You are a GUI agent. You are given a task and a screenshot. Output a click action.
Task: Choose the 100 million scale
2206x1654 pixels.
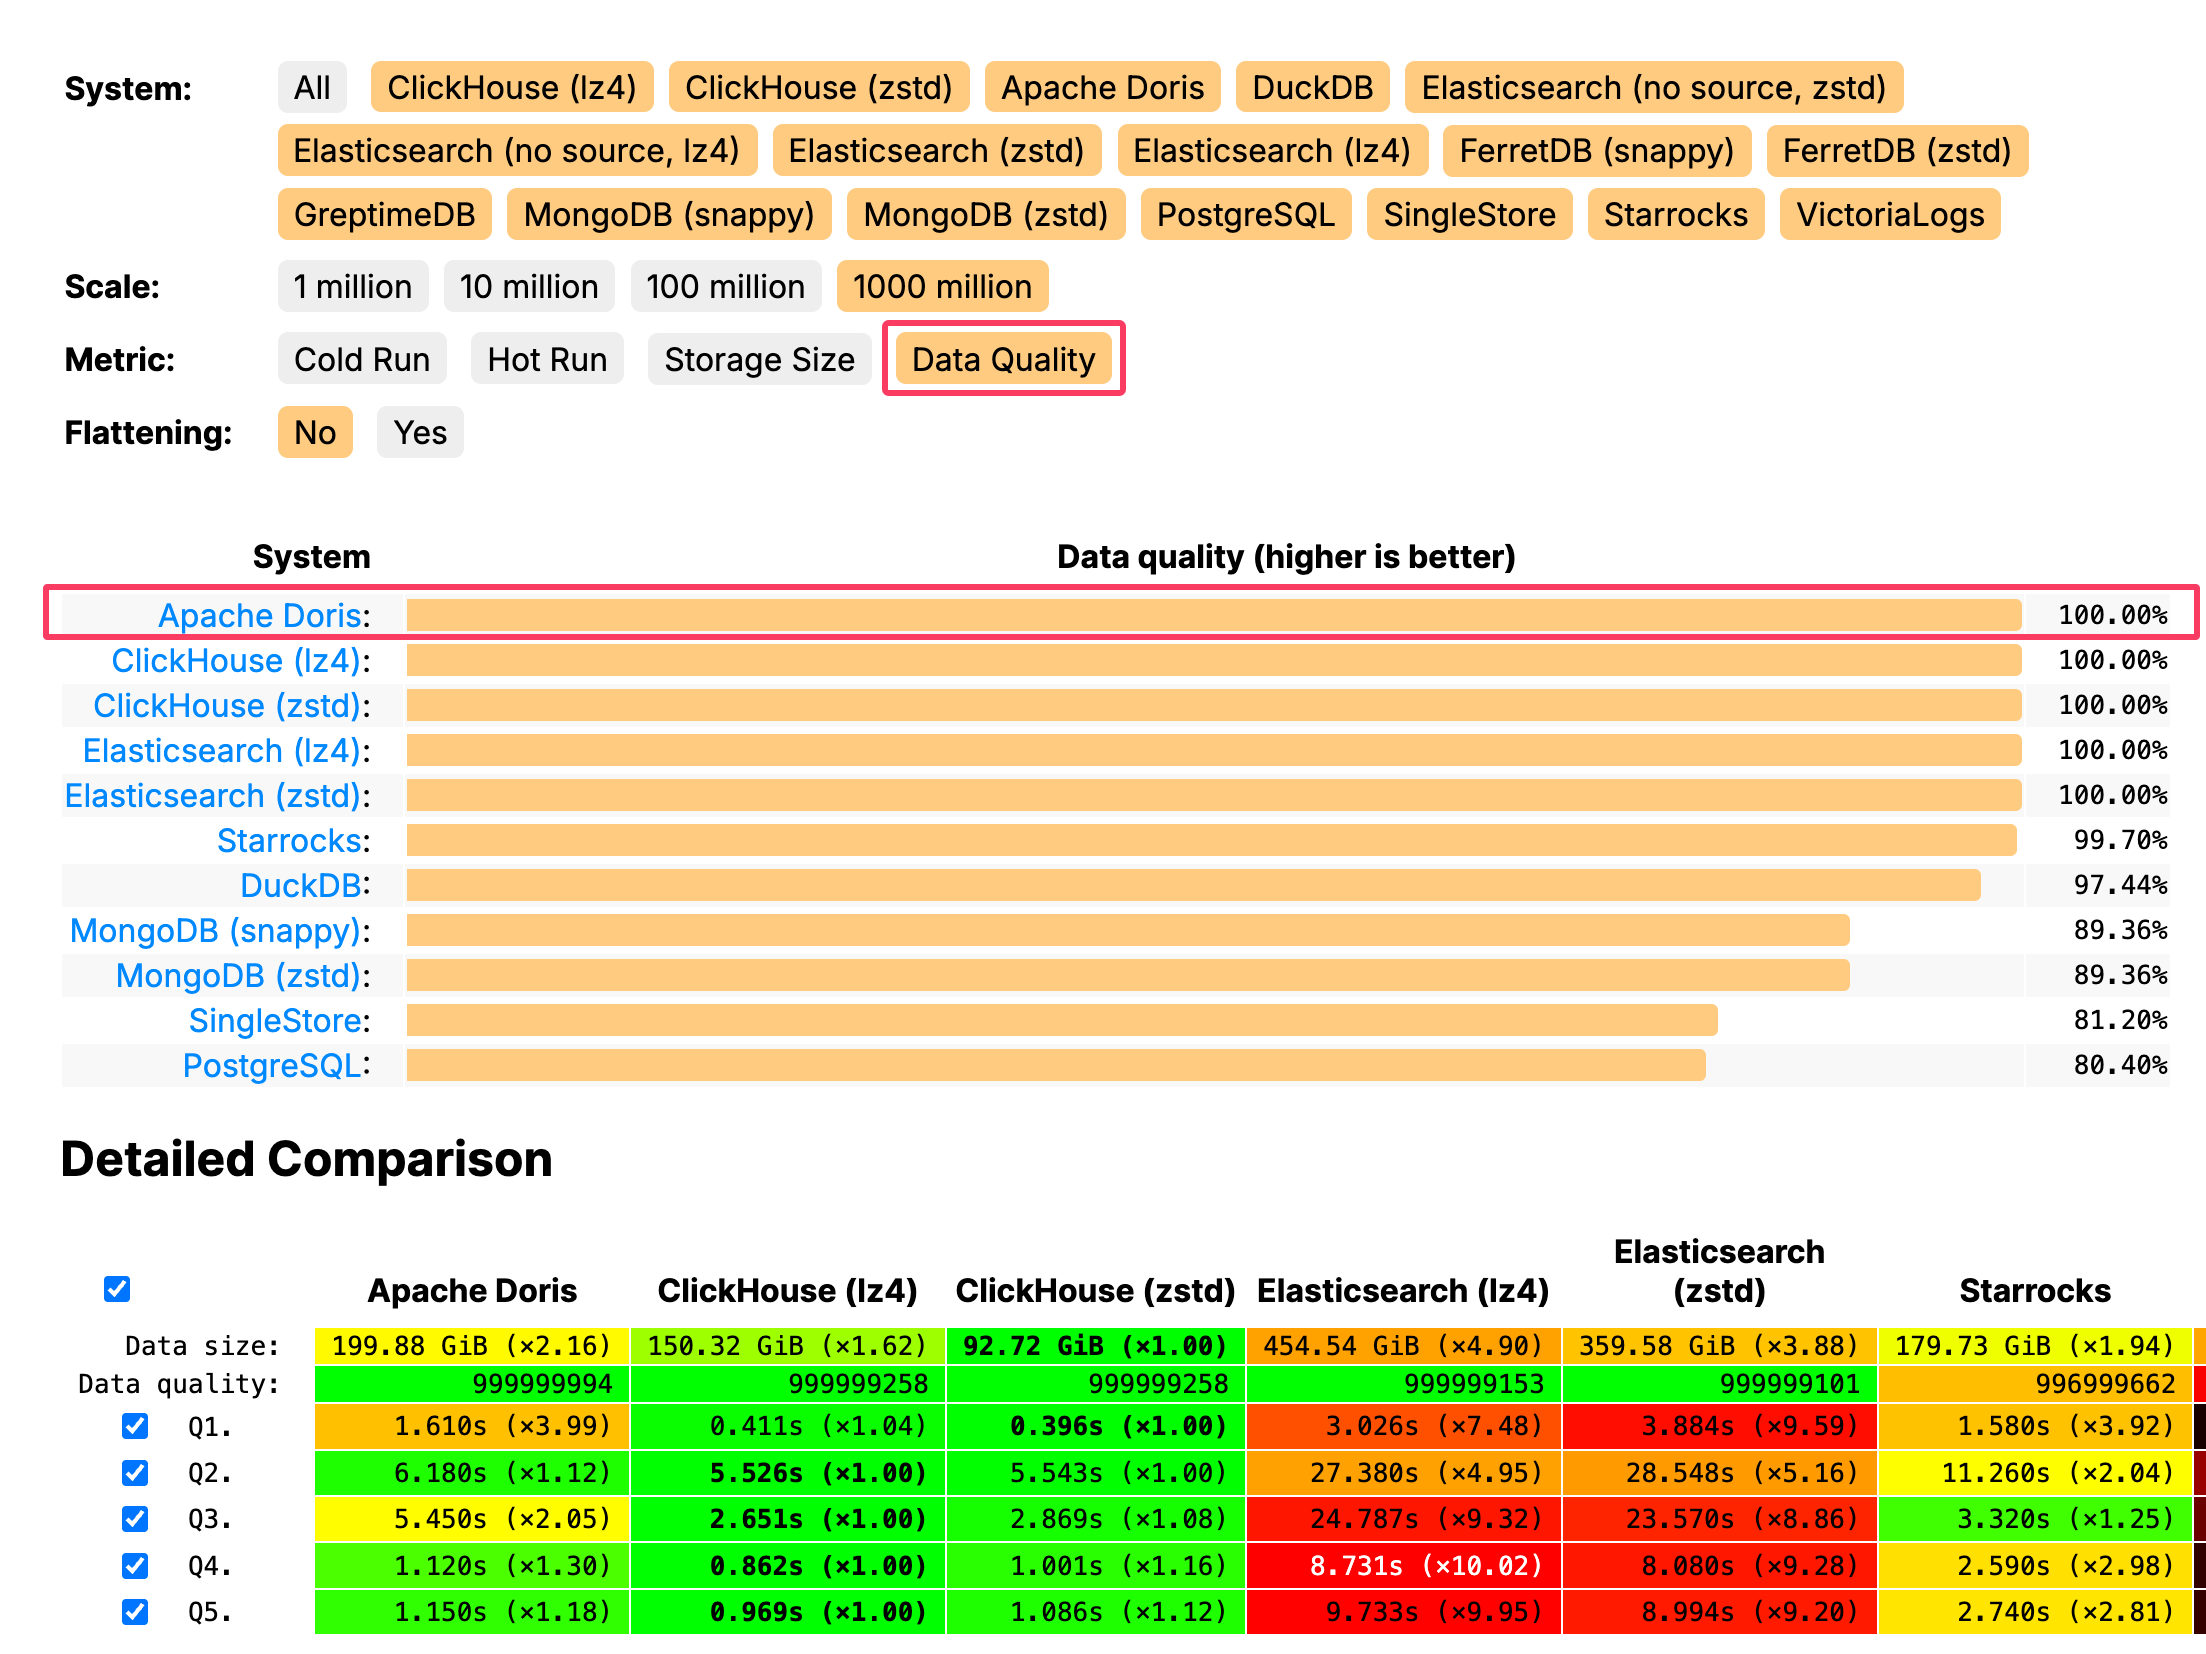coord(726,287)
